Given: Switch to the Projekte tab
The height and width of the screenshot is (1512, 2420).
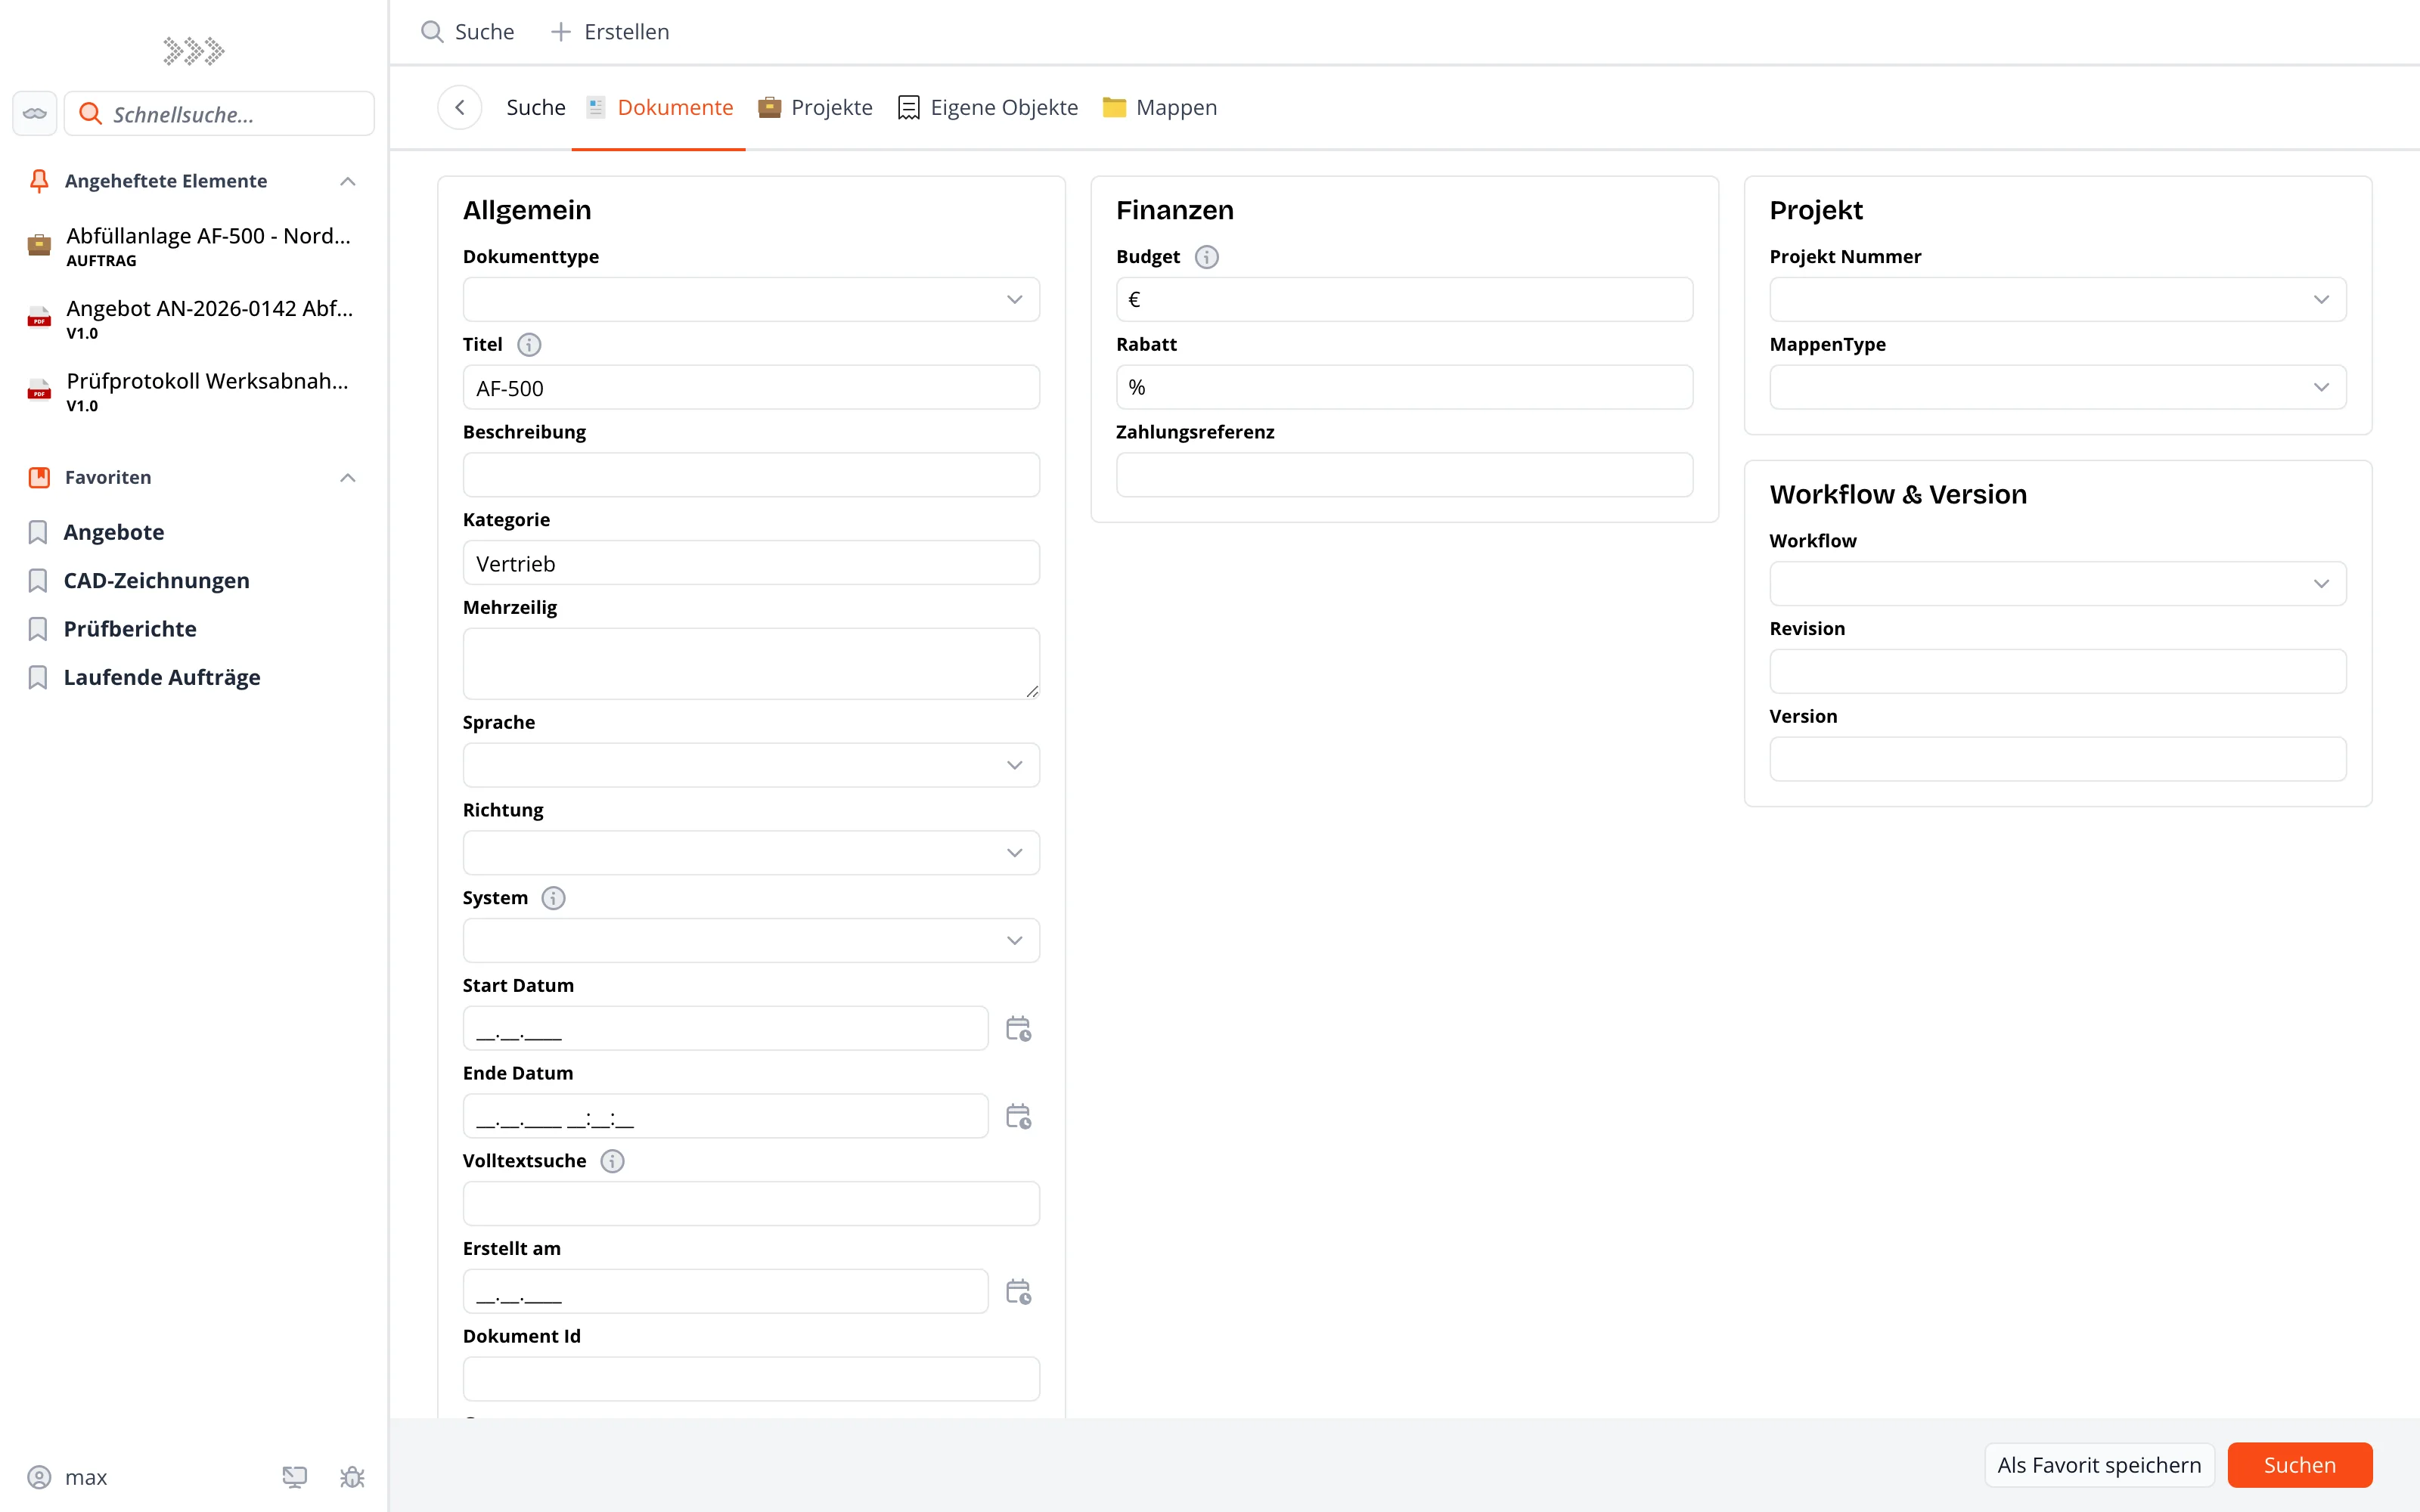Looking at the screenshot, I should pos(815,107).
